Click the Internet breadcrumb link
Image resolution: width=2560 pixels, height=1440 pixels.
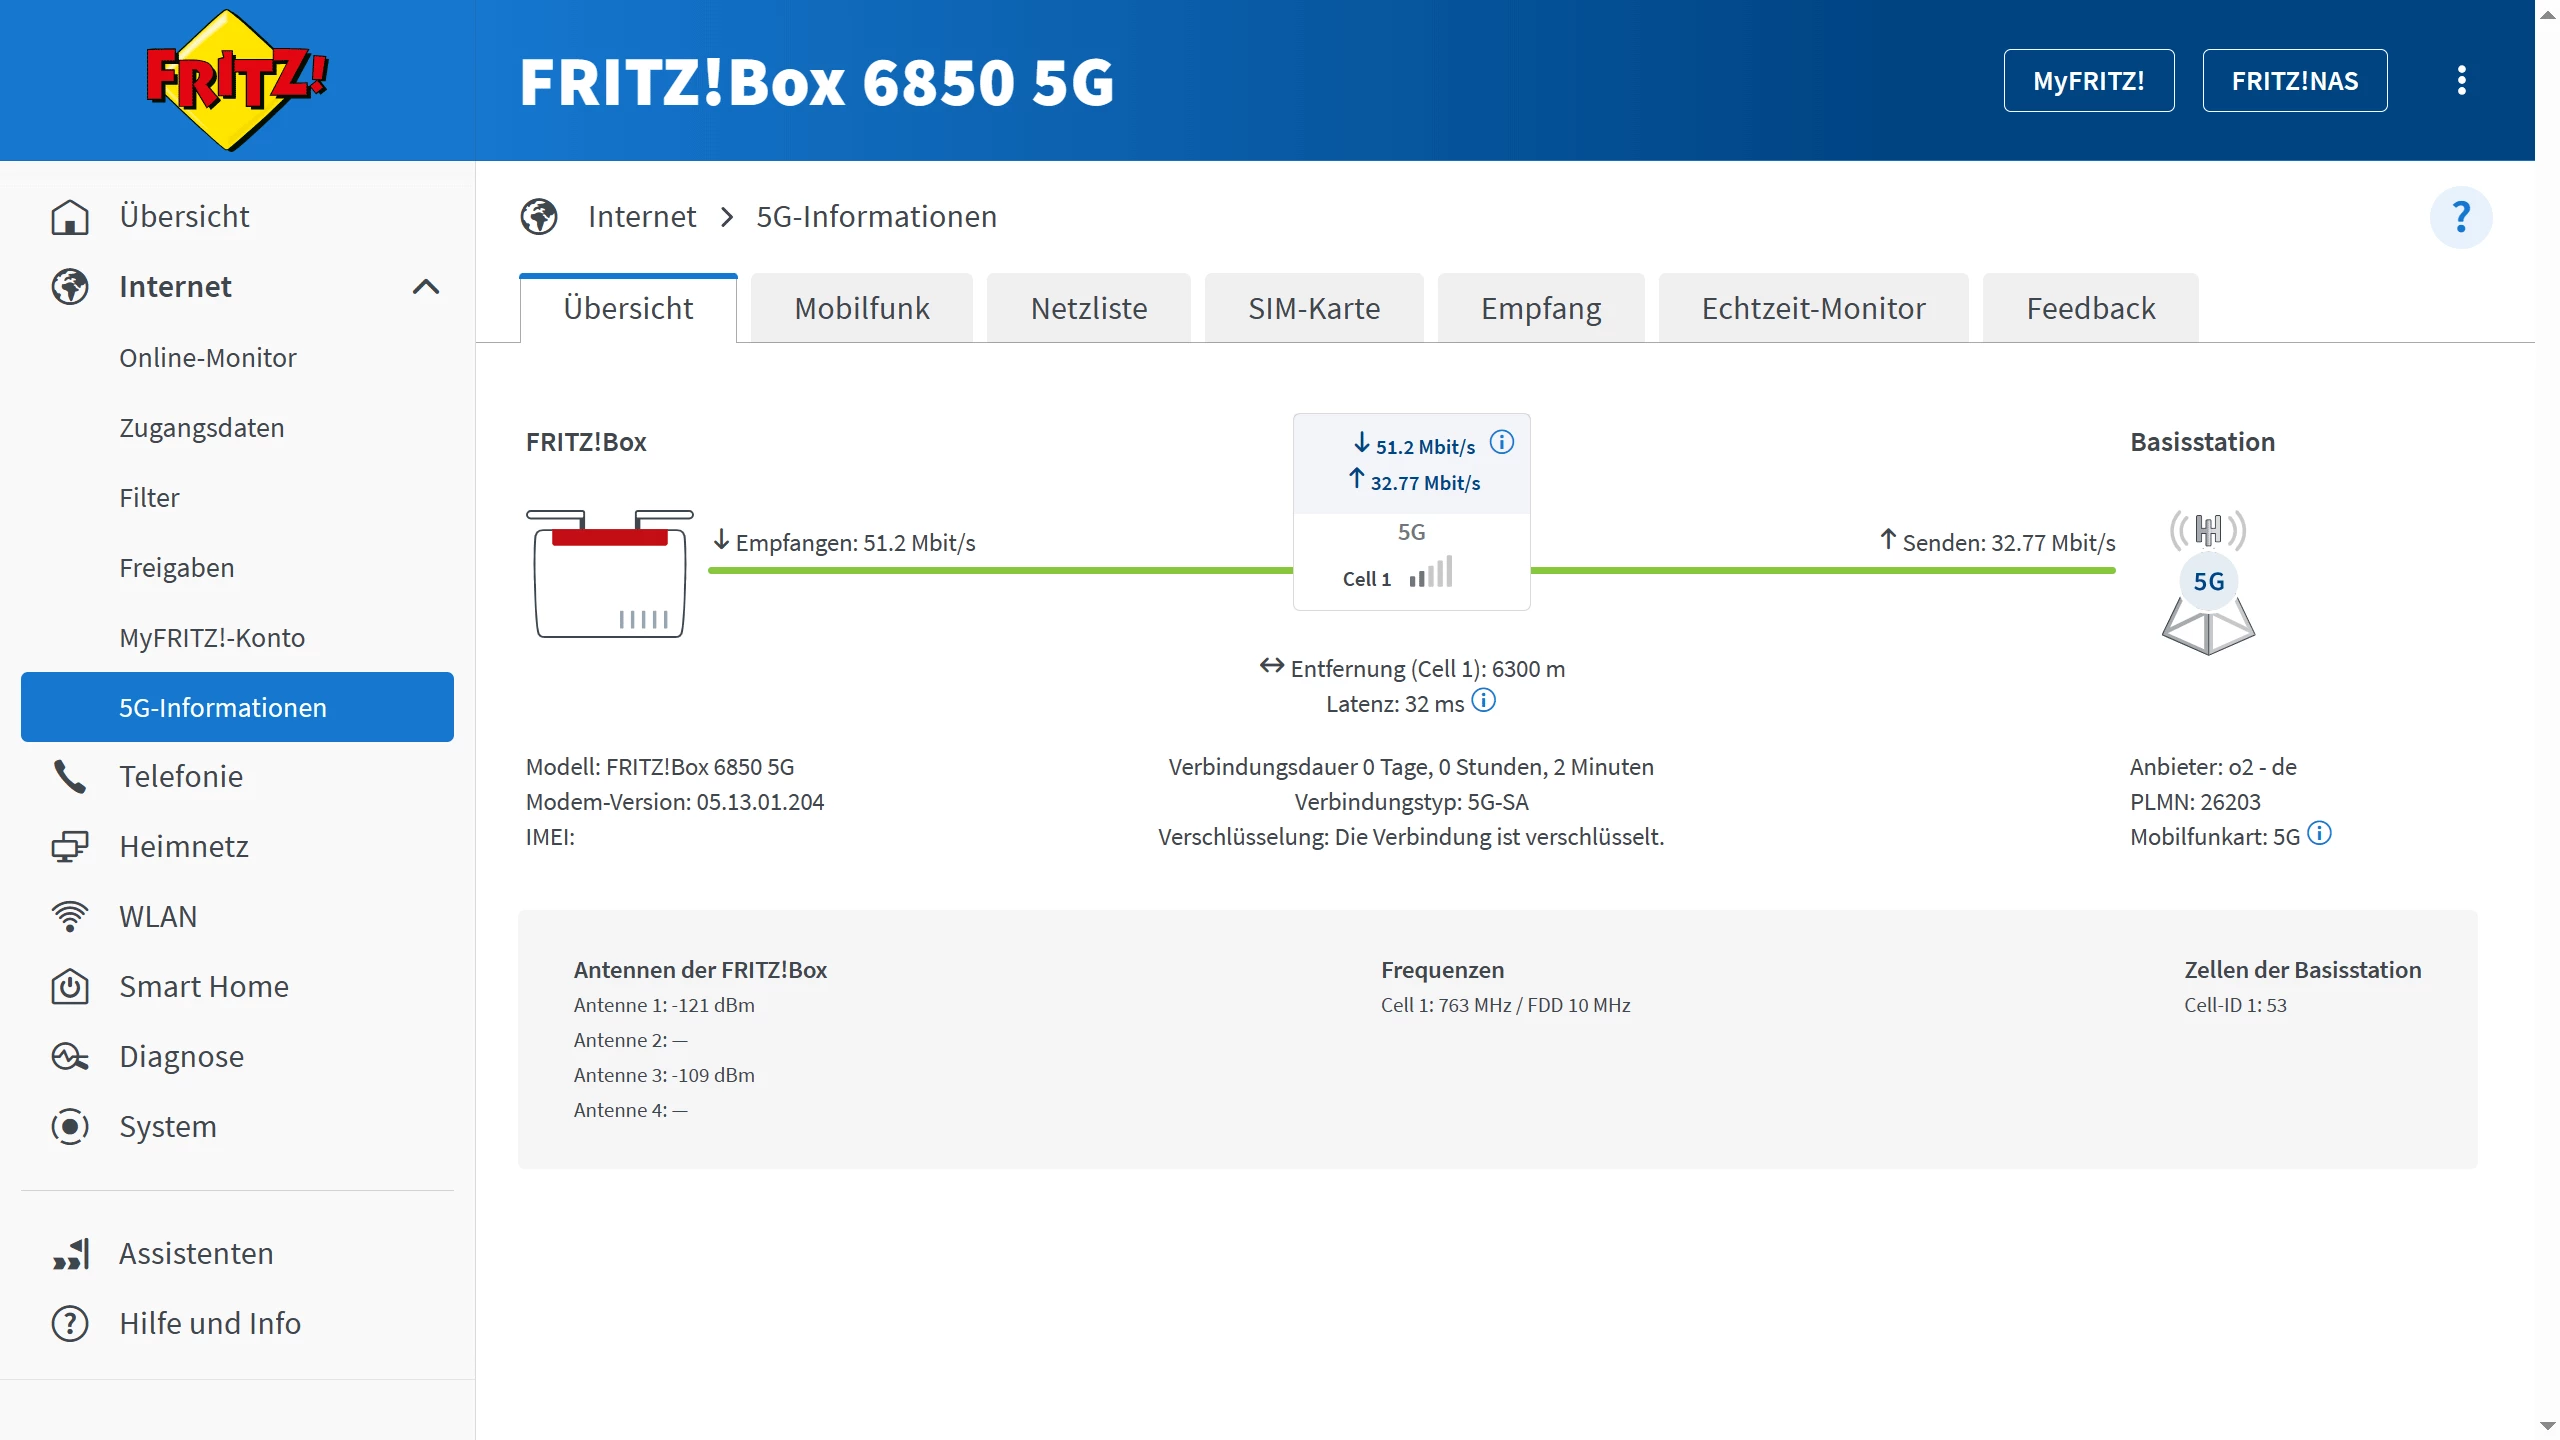641,217
